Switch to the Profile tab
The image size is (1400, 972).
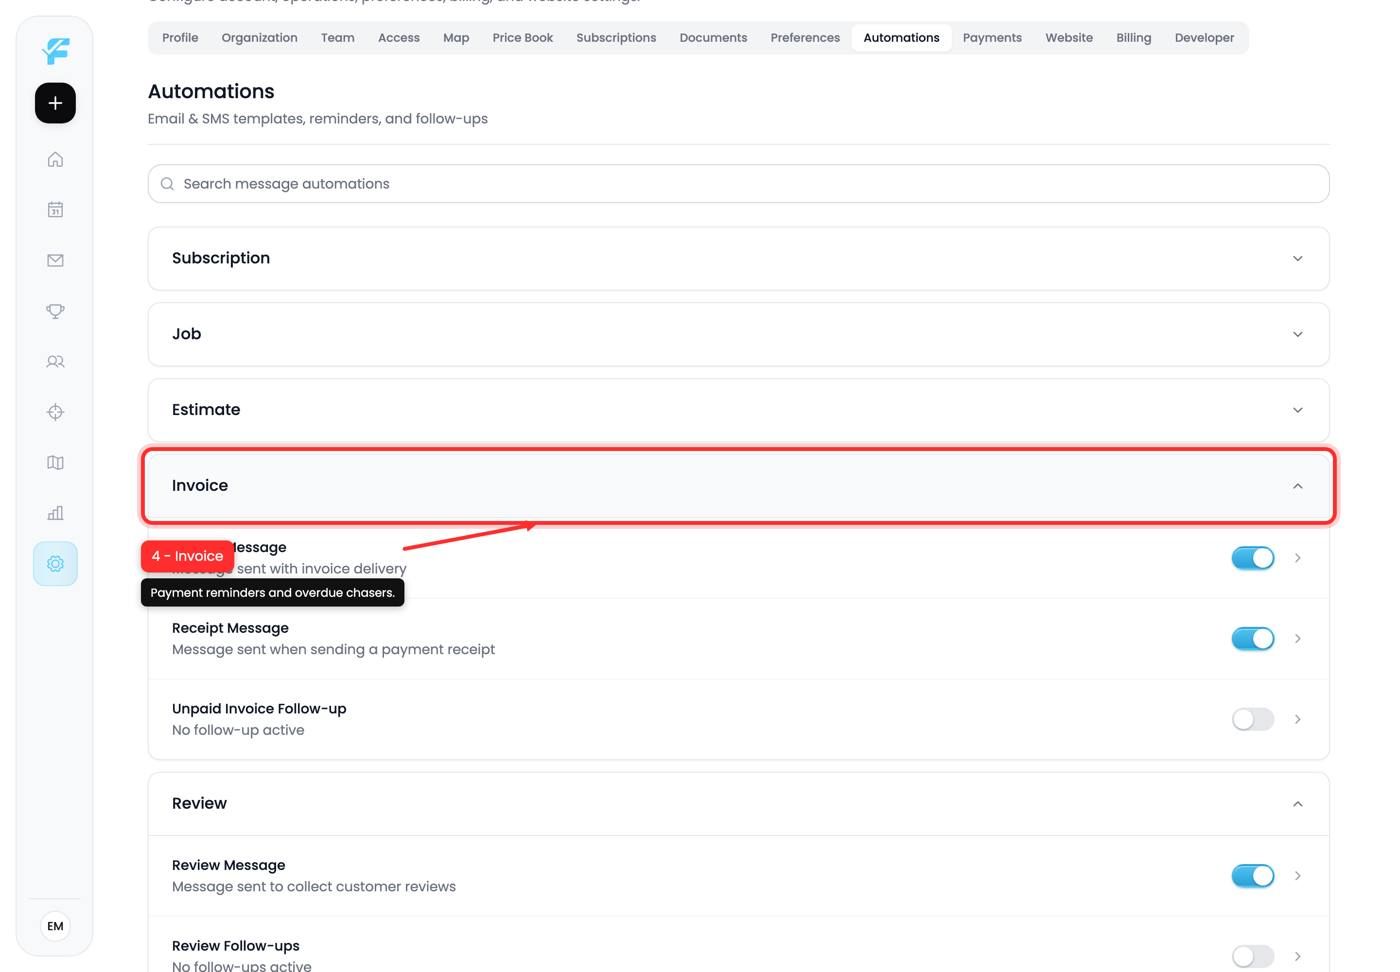click(x=180, y=38)
